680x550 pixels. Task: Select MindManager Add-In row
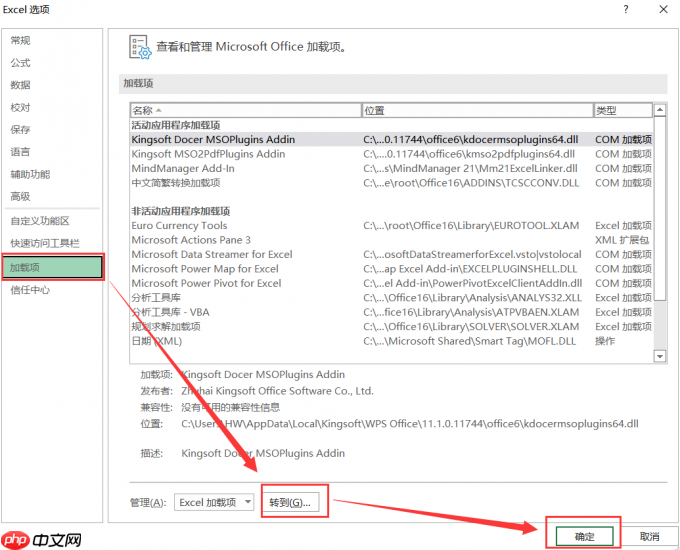coord(391,168)
